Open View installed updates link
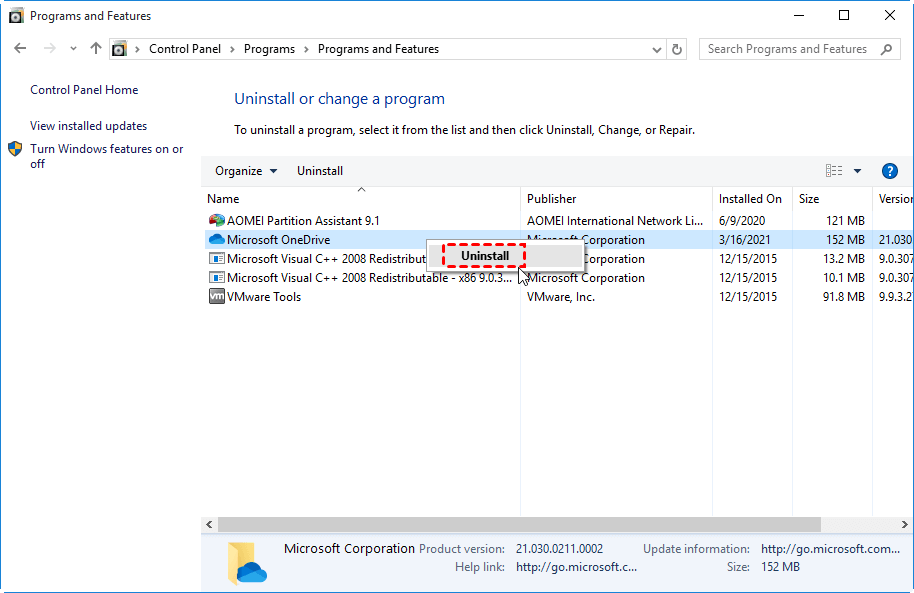Viewport: 914px width, 593px height. (x=88, y=126)
